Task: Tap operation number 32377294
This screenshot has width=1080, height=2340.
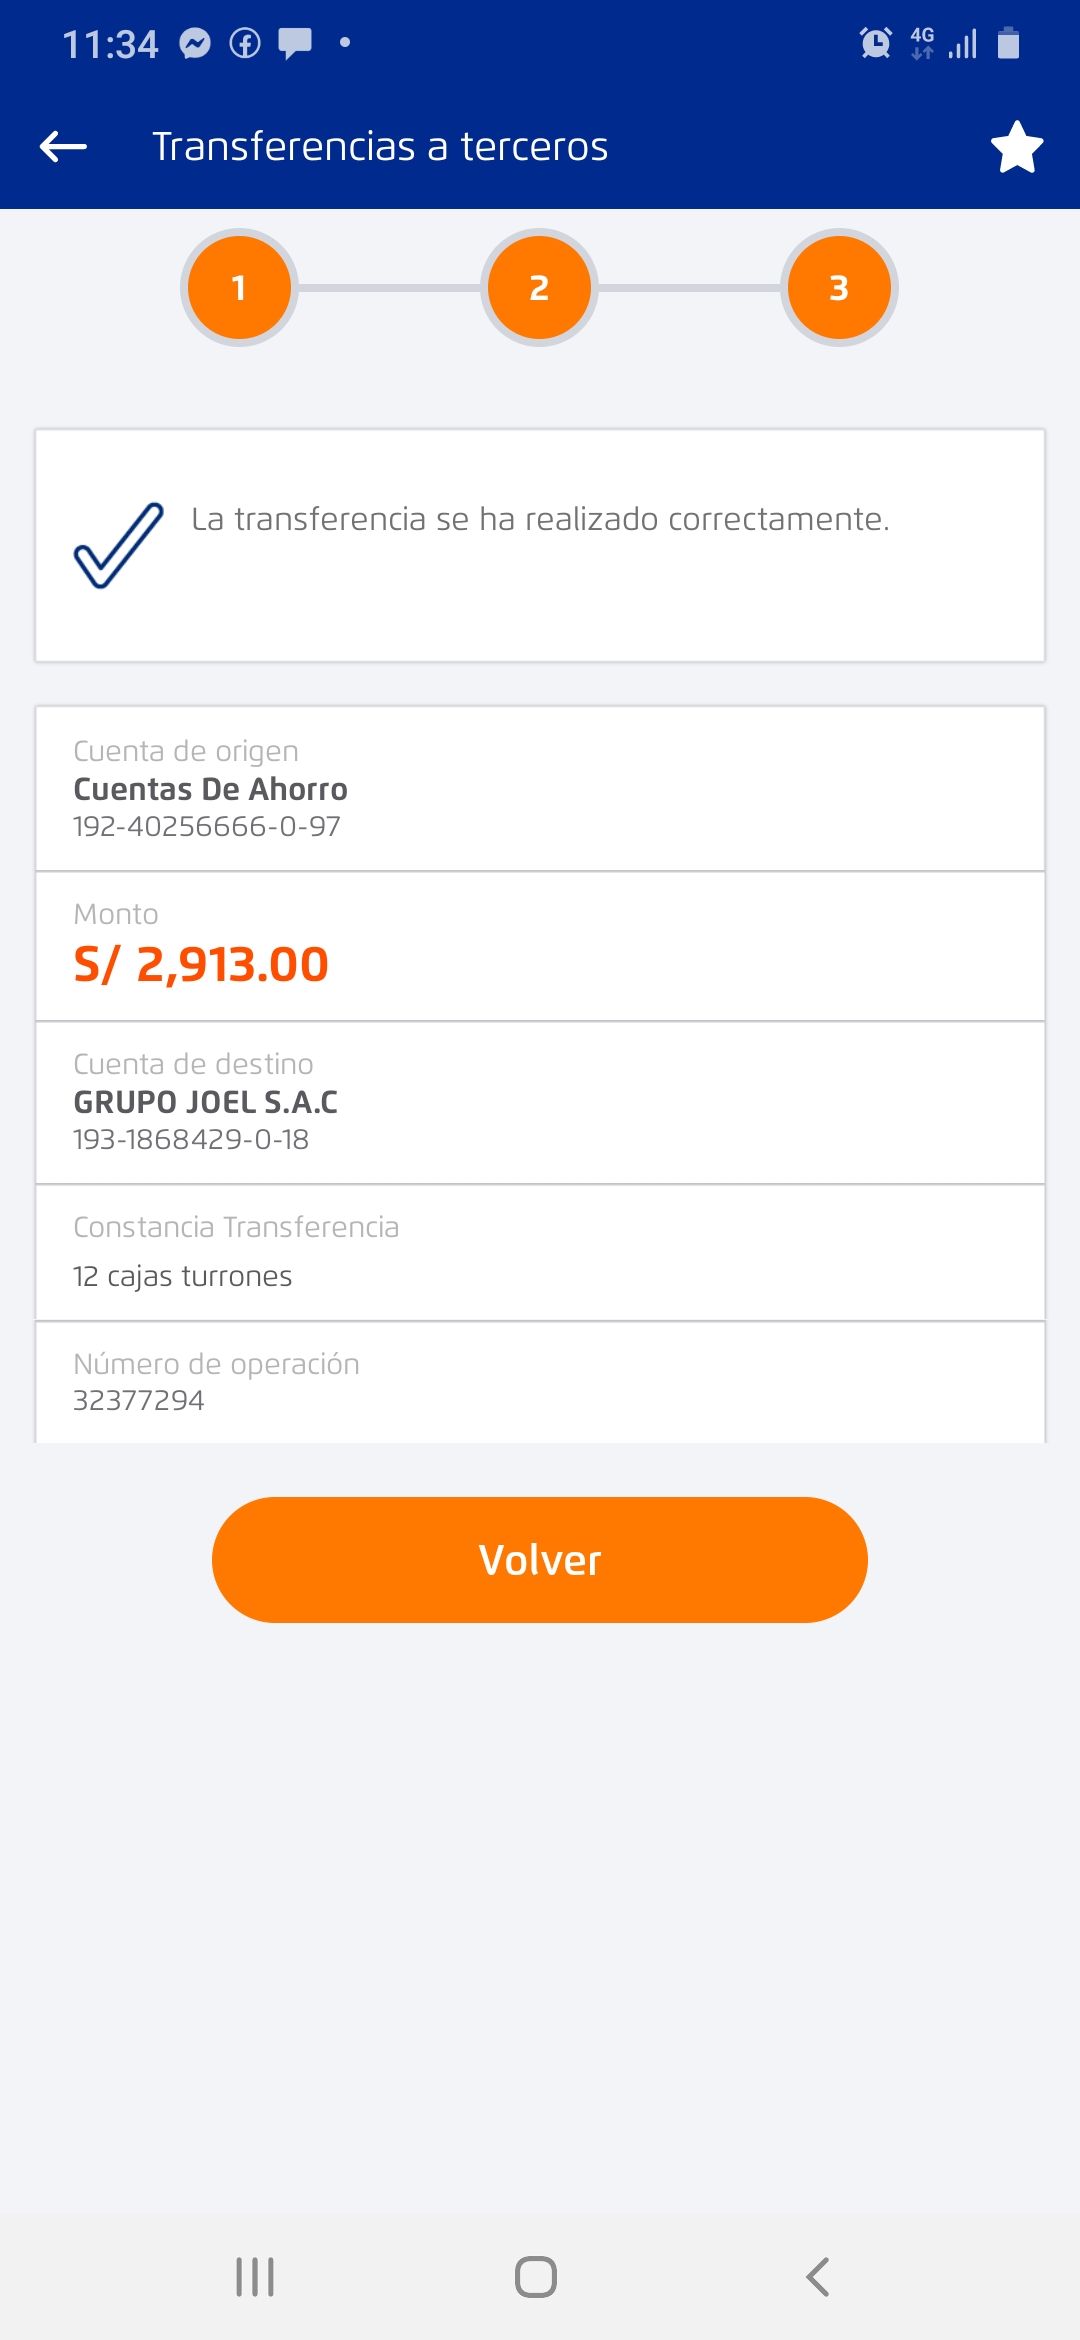Action: click(x=139, y=1400)
